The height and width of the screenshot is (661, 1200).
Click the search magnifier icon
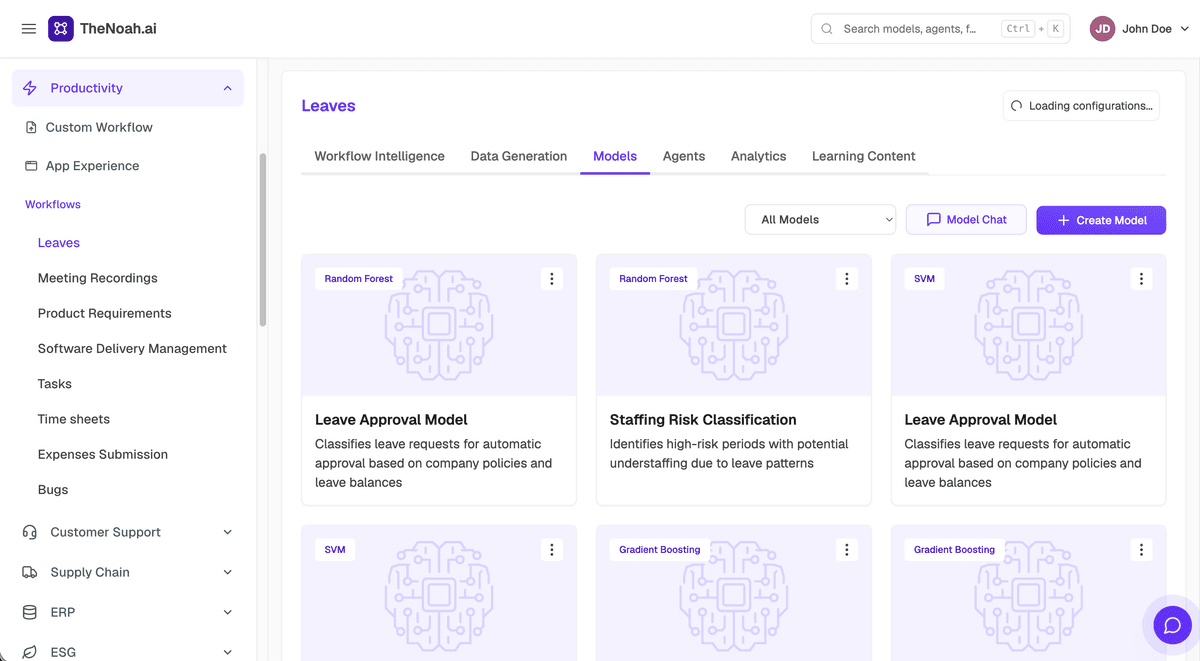(827, 29)
